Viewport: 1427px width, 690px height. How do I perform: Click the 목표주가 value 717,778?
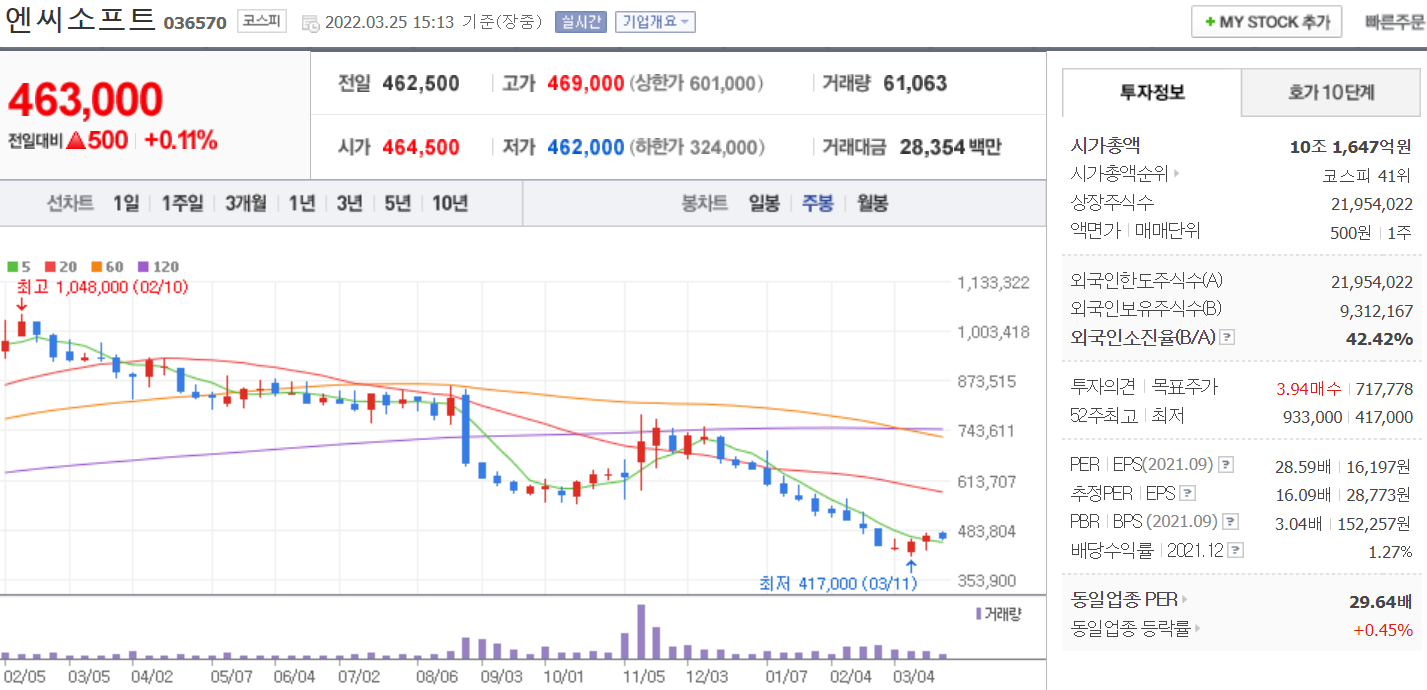click(1386, 389)
